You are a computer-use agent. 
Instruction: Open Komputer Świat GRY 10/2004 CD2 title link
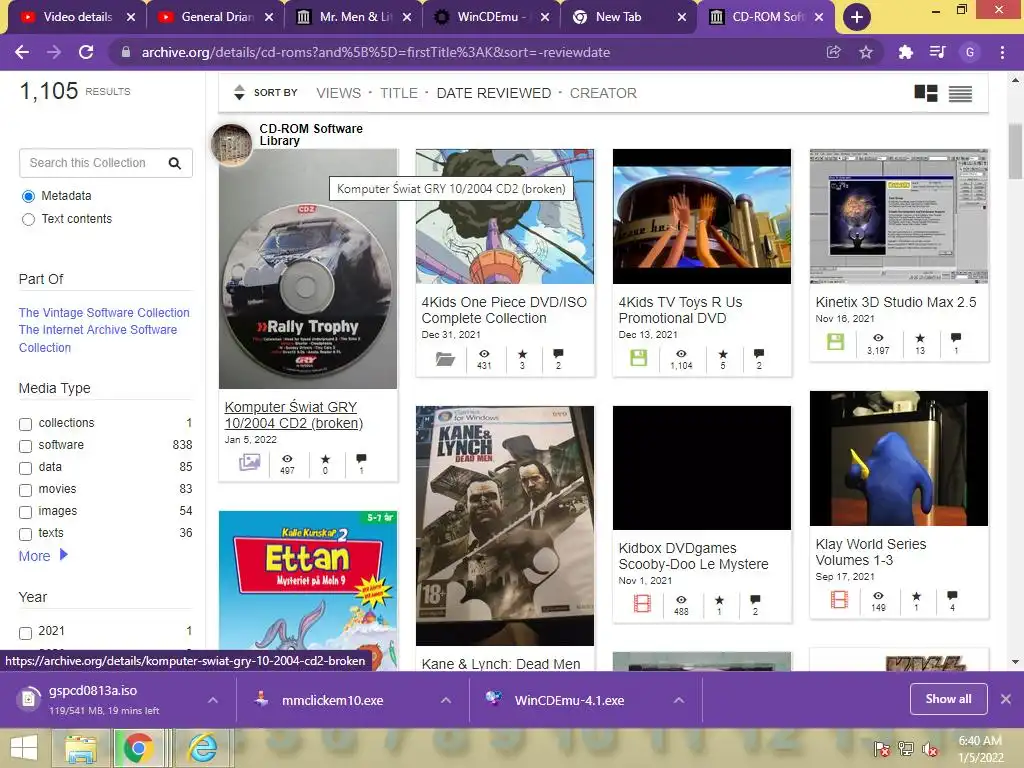click(293, 415)
